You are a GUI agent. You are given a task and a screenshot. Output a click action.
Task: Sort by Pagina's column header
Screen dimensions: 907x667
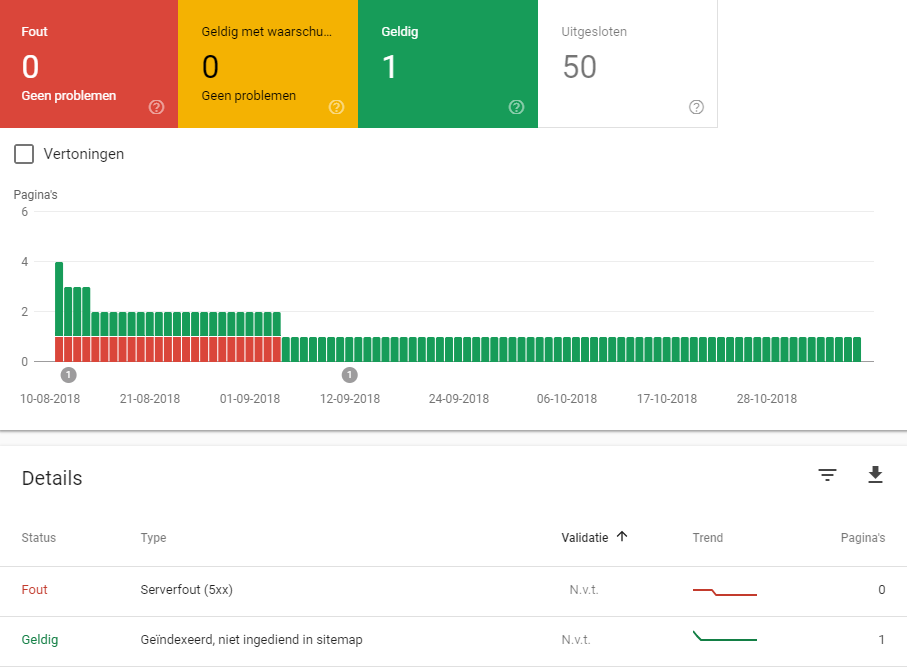[862, 537]
